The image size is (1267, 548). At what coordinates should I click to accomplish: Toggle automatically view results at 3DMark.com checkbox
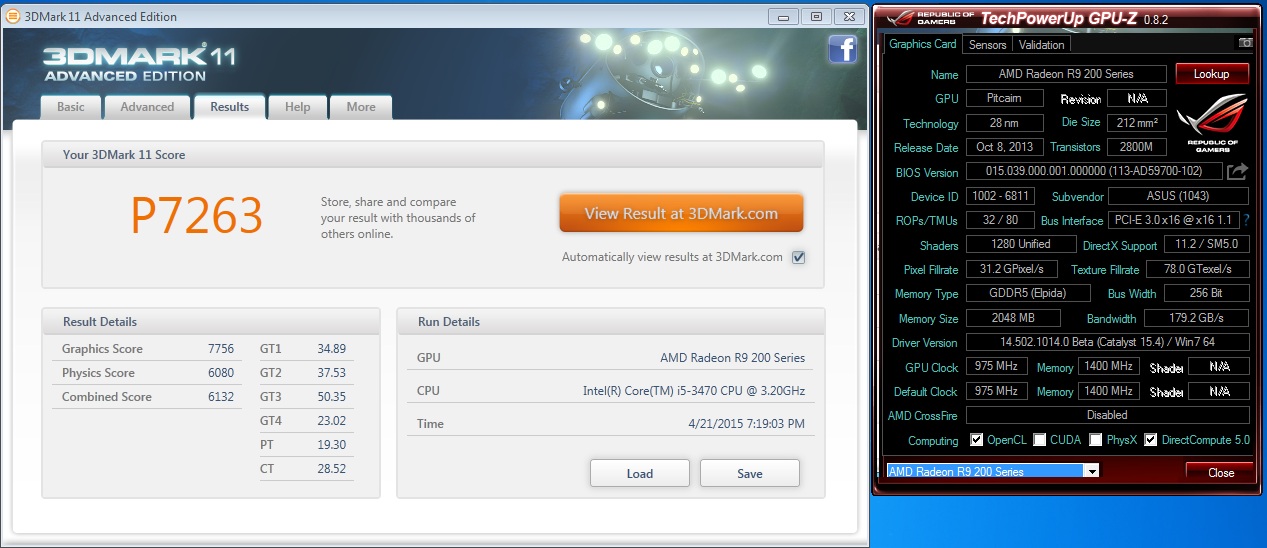[798, 257]
